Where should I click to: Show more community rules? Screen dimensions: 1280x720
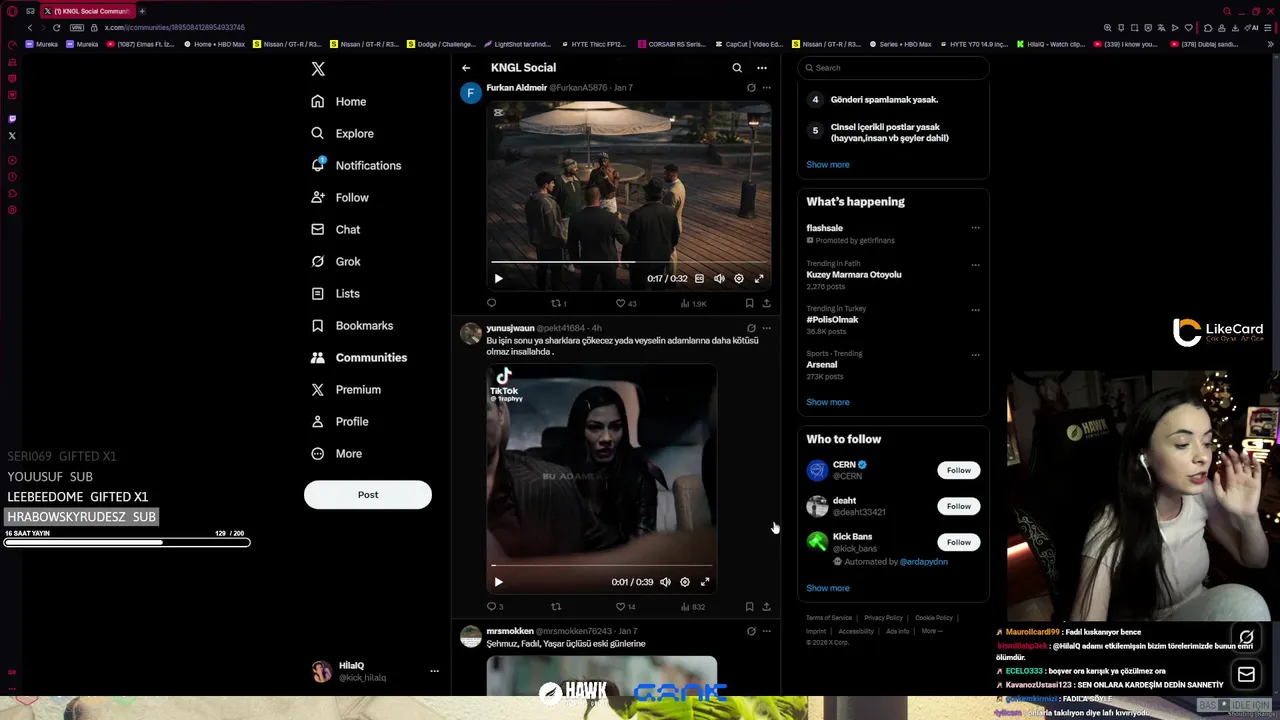[x=828, y=164]
